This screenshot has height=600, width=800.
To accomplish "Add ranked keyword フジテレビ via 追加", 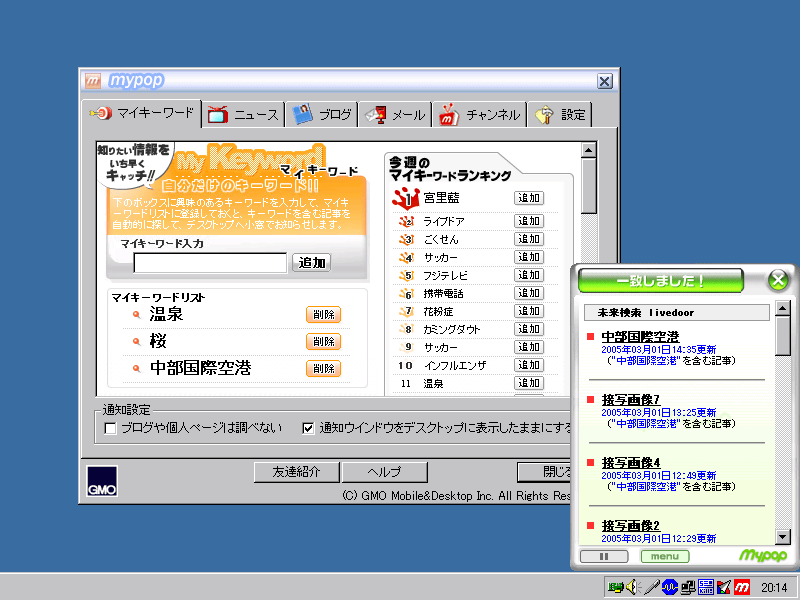I will tap(529, 275).
